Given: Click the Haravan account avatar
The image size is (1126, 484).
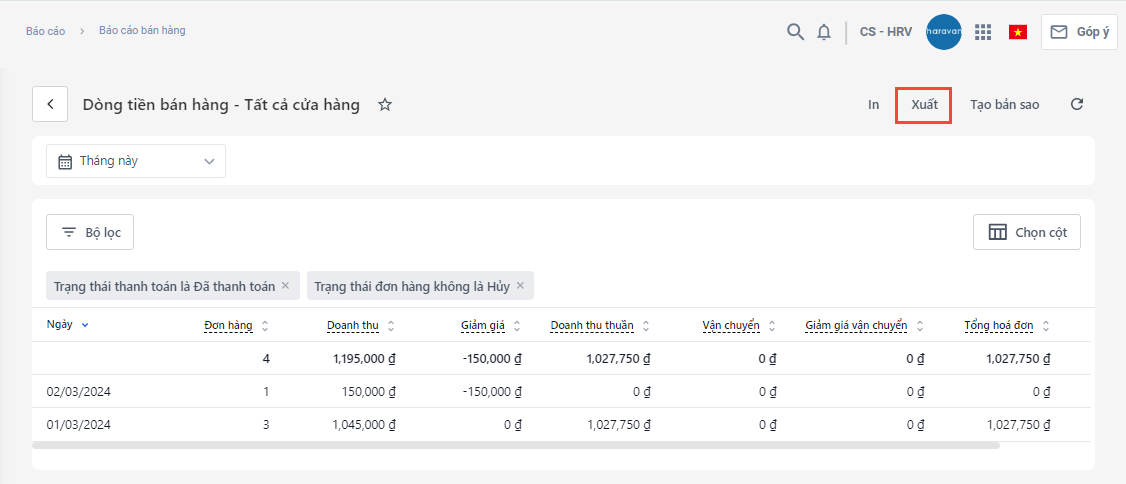Looking at the screenshot, I should point(944,32).
